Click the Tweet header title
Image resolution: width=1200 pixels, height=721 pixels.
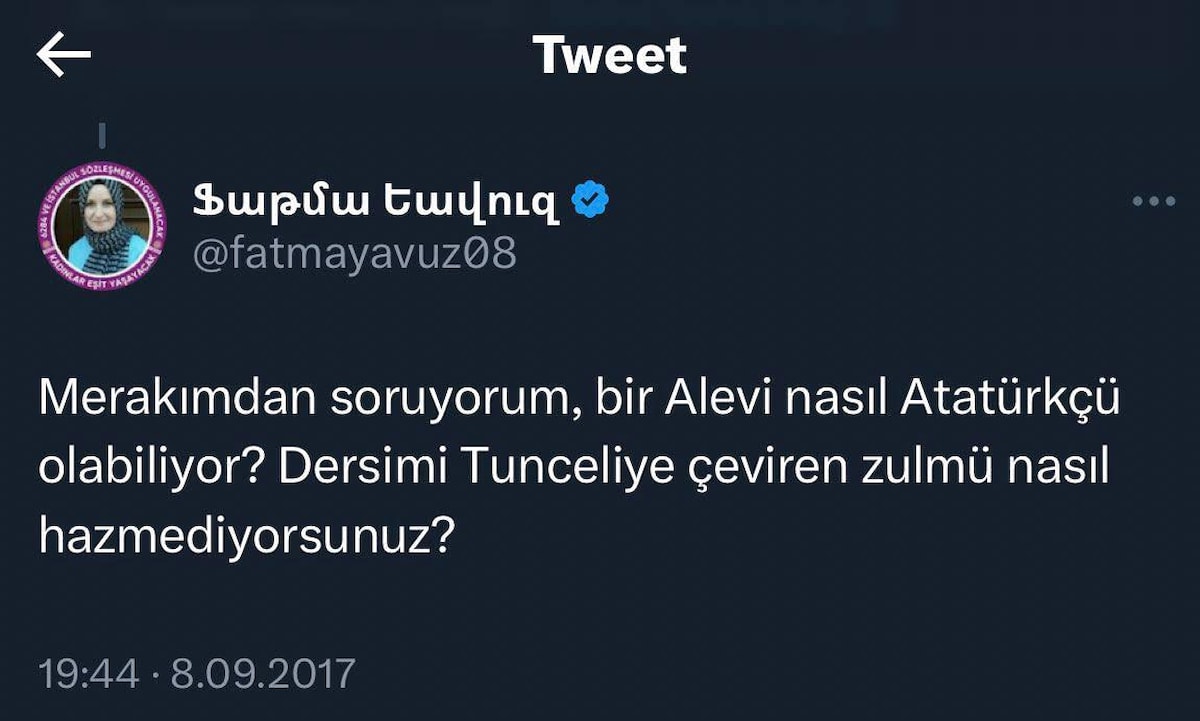coord(609,55)
